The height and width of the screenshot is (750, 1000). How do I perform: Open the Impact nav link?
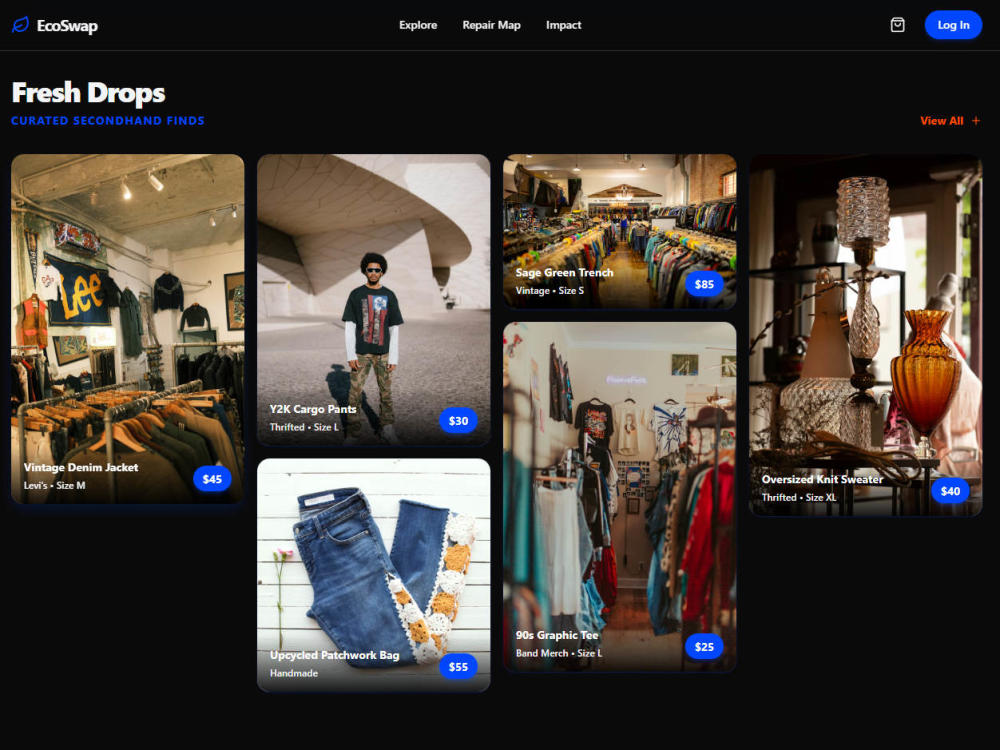coord(563,25)
